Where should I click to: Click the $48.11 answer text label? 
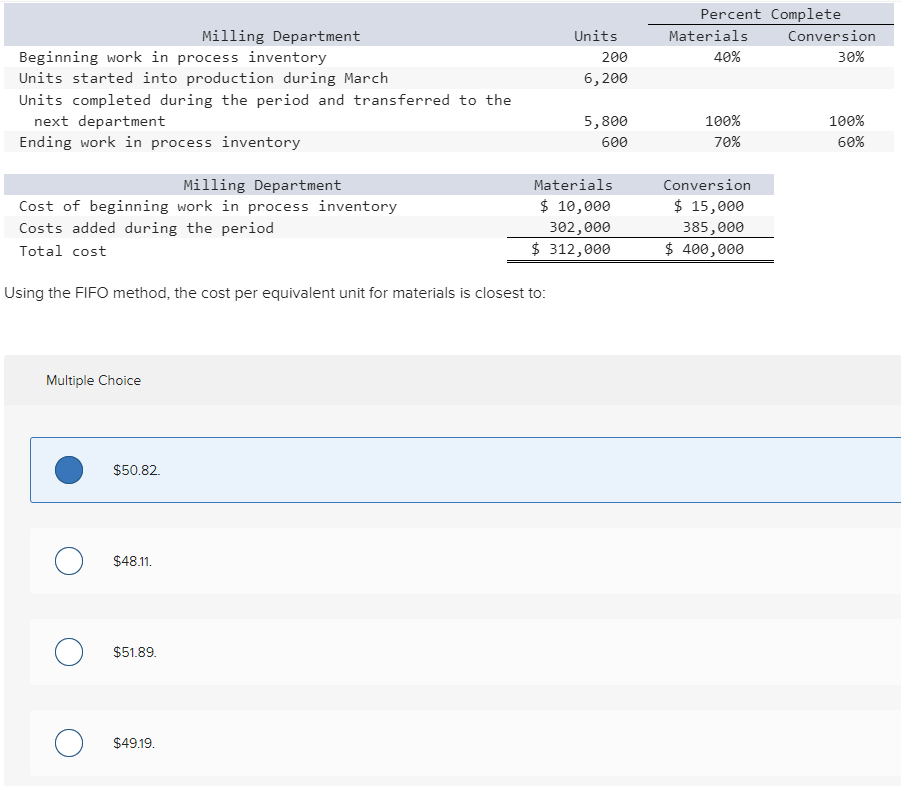(x=132, y=560)
